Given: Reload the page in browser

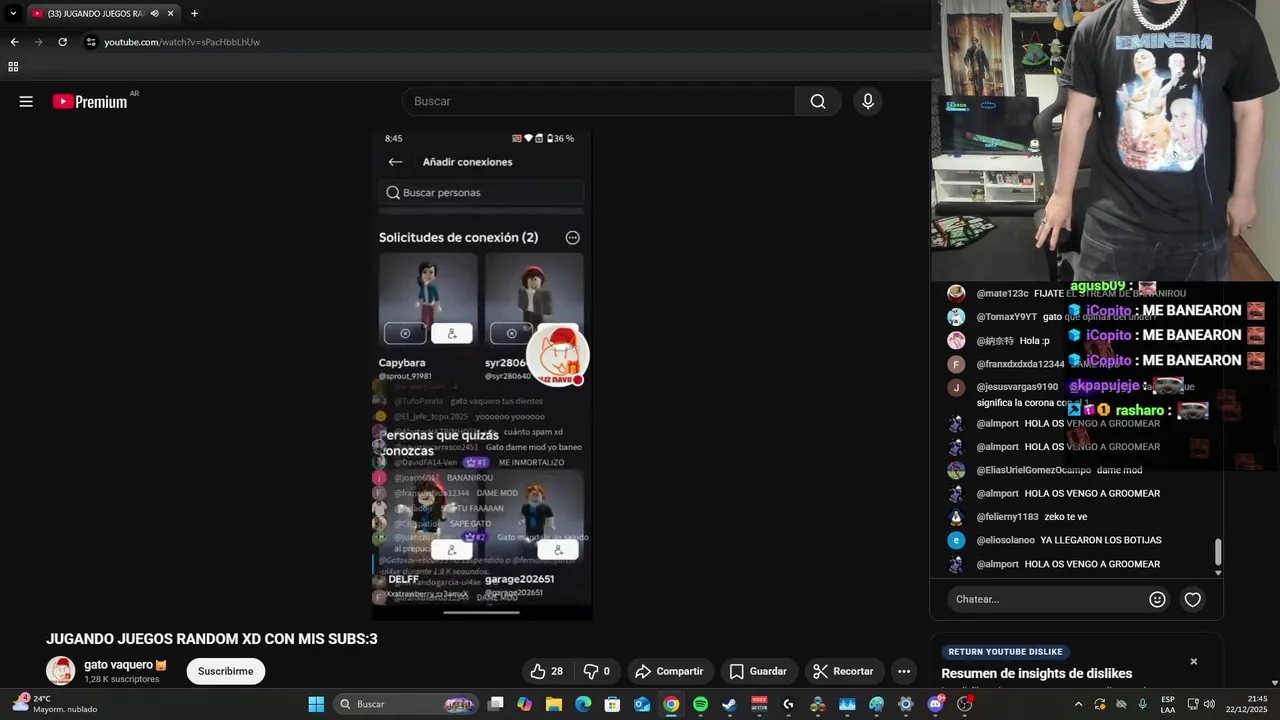Looking at the screenshot, I should pos(62,42).
